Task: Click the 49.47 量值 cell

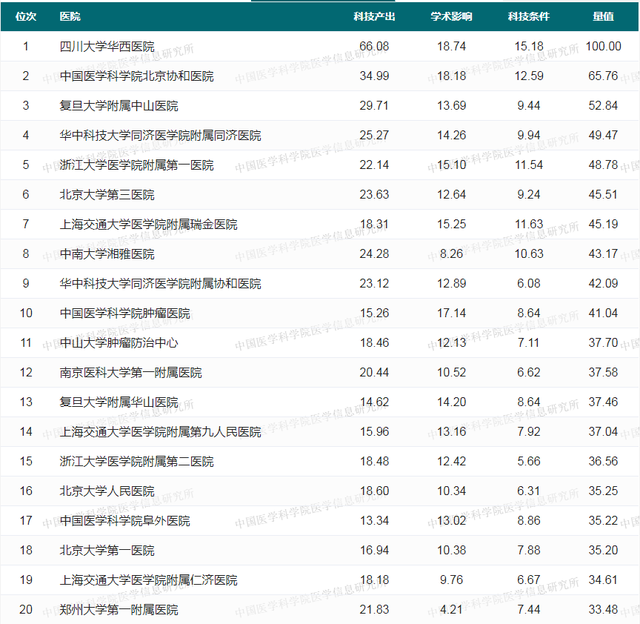Action: pos(603,135)
